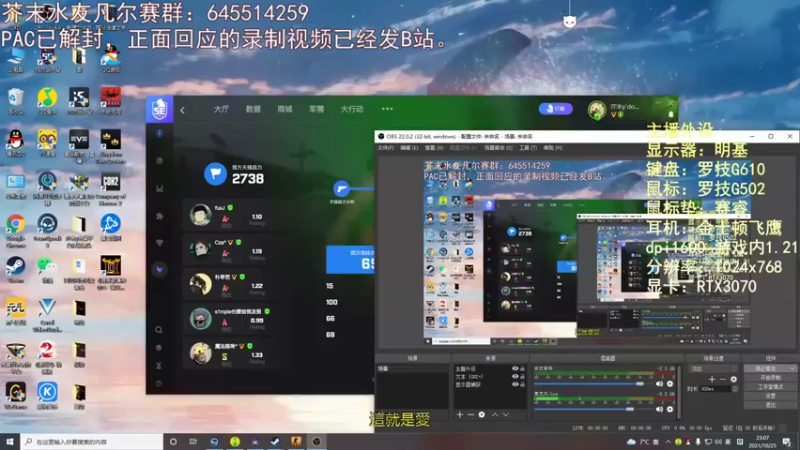
Task: Open the Windows Start button
Action: click(10, 441)
